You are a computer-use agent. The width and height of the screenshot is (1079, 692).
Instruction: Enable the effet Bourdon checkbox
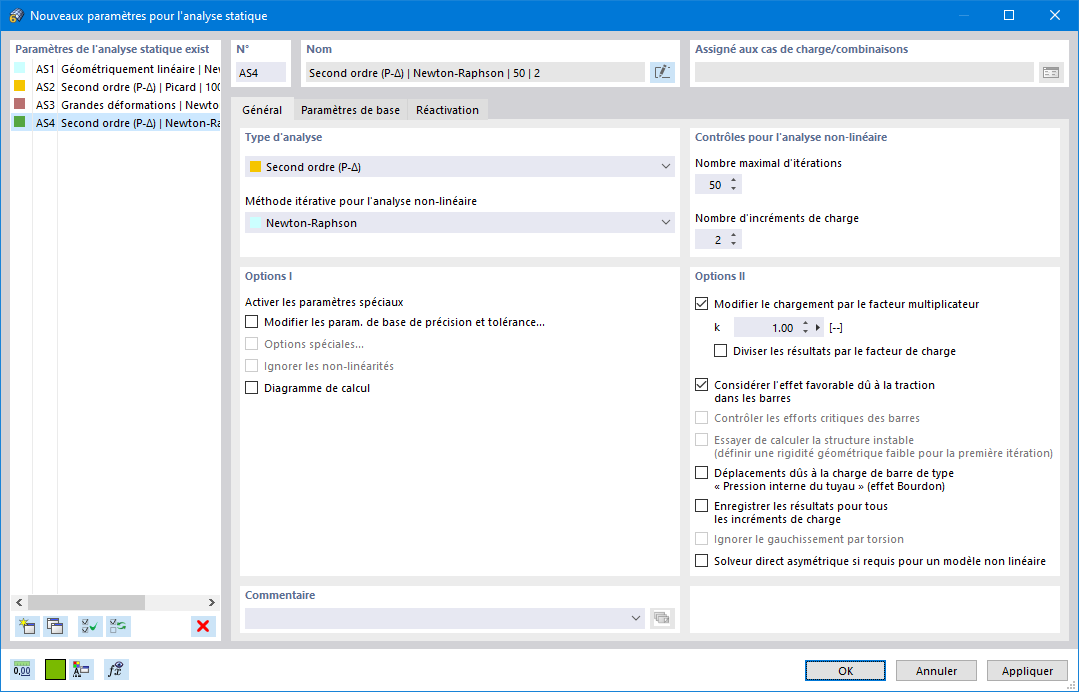pos(701,473)
